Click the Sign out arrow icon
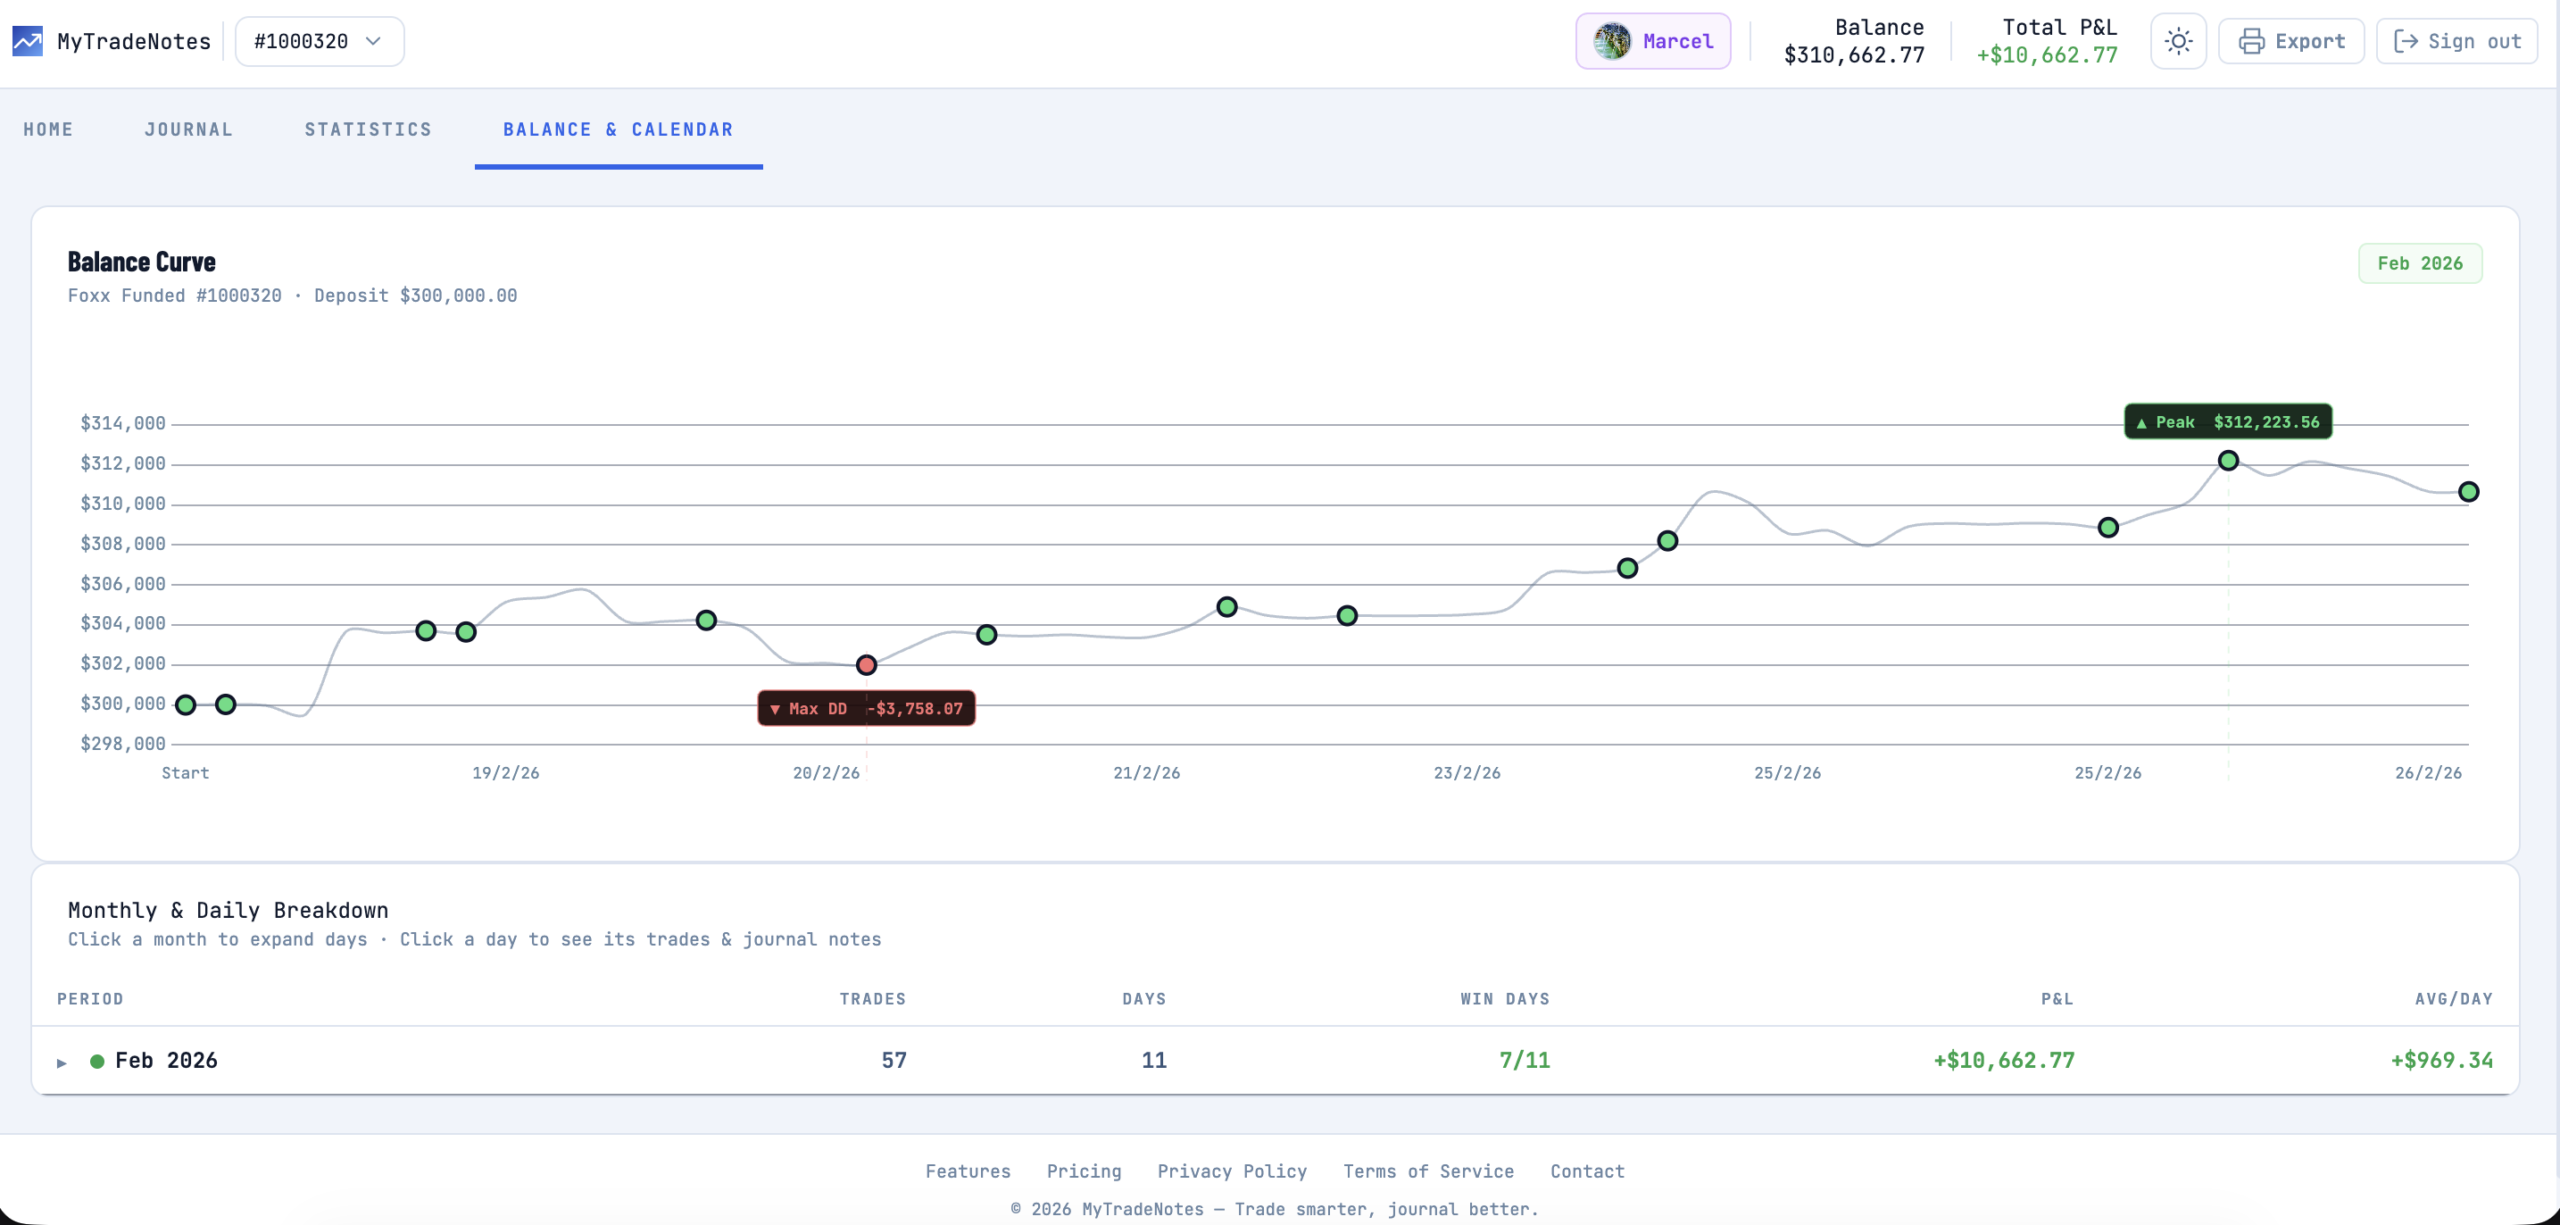Screen dimensions: 2560x1225 (x=2406, y=41)
